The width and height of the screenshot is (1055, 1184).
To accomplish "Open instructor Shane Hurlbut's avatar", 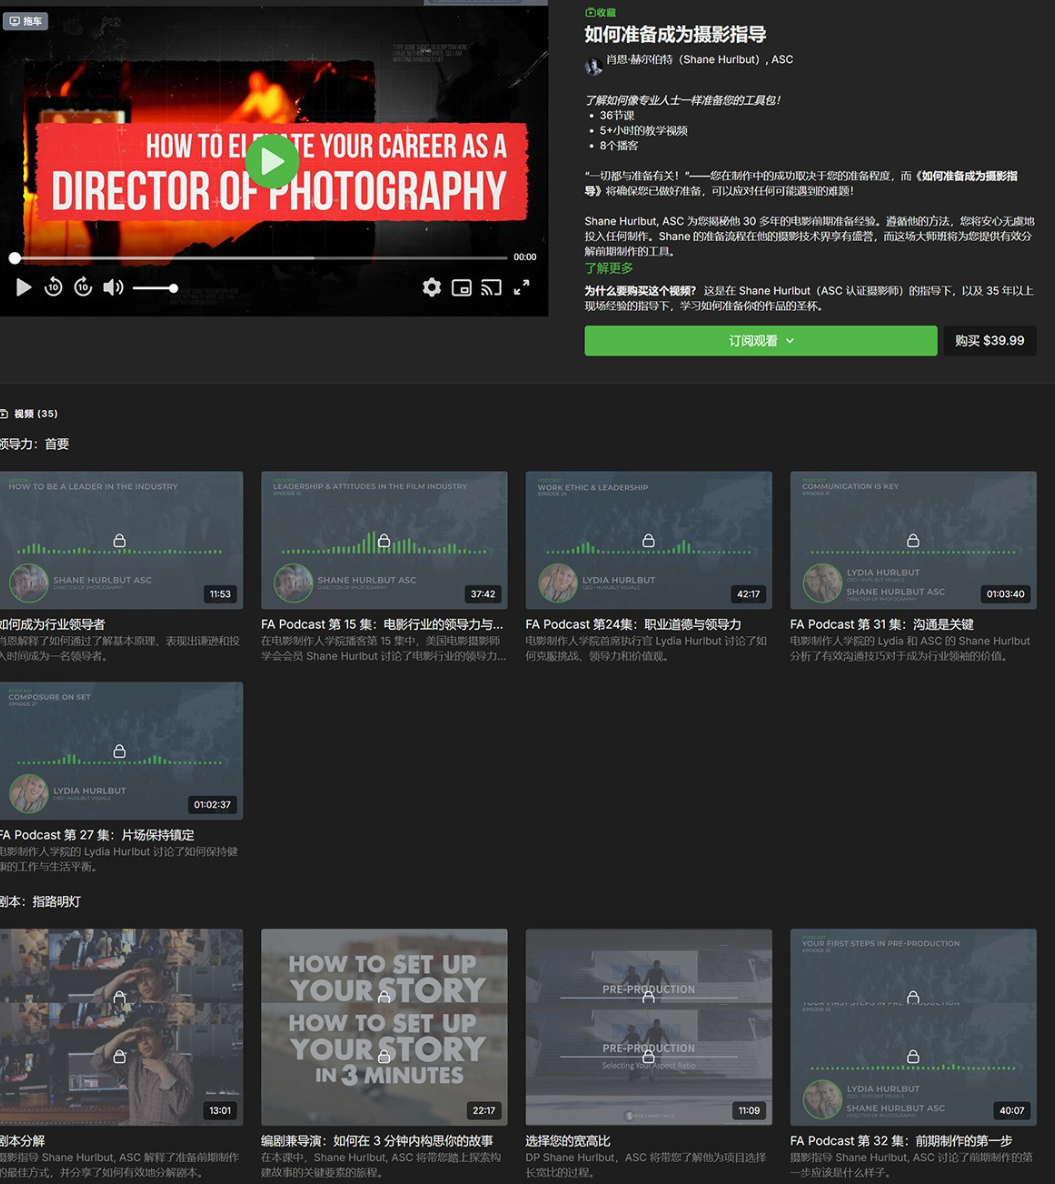I will (x=594, y=66).
